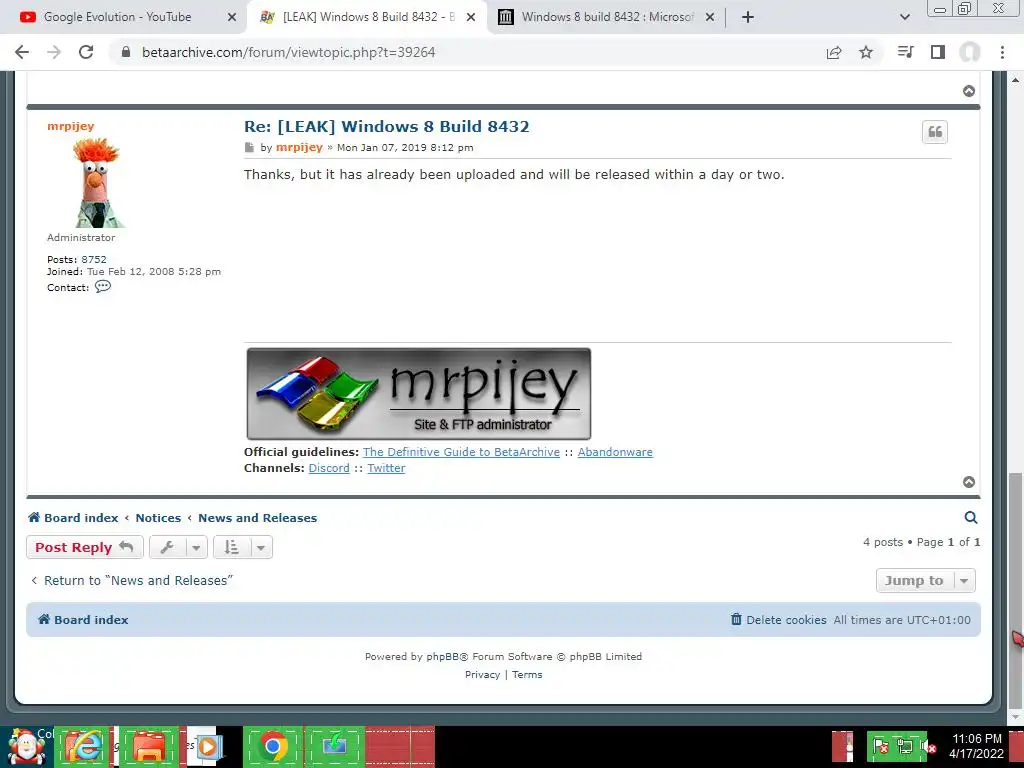Open Action Center flag tray icon
This screenshot has height=768, width=1024.
coord(881,746)
